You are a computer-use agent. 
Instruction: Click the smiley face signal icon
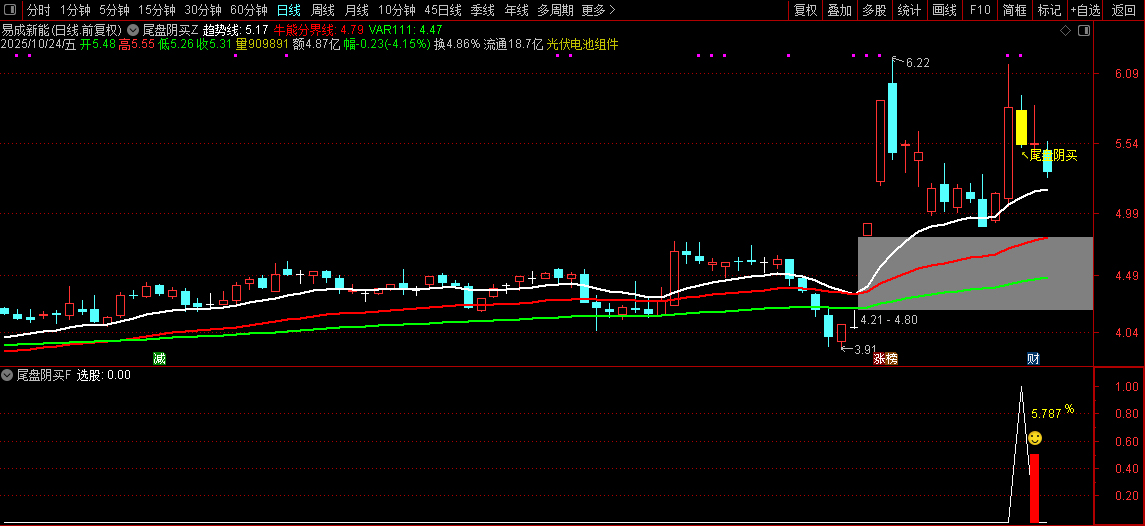tap(1035, 438)
